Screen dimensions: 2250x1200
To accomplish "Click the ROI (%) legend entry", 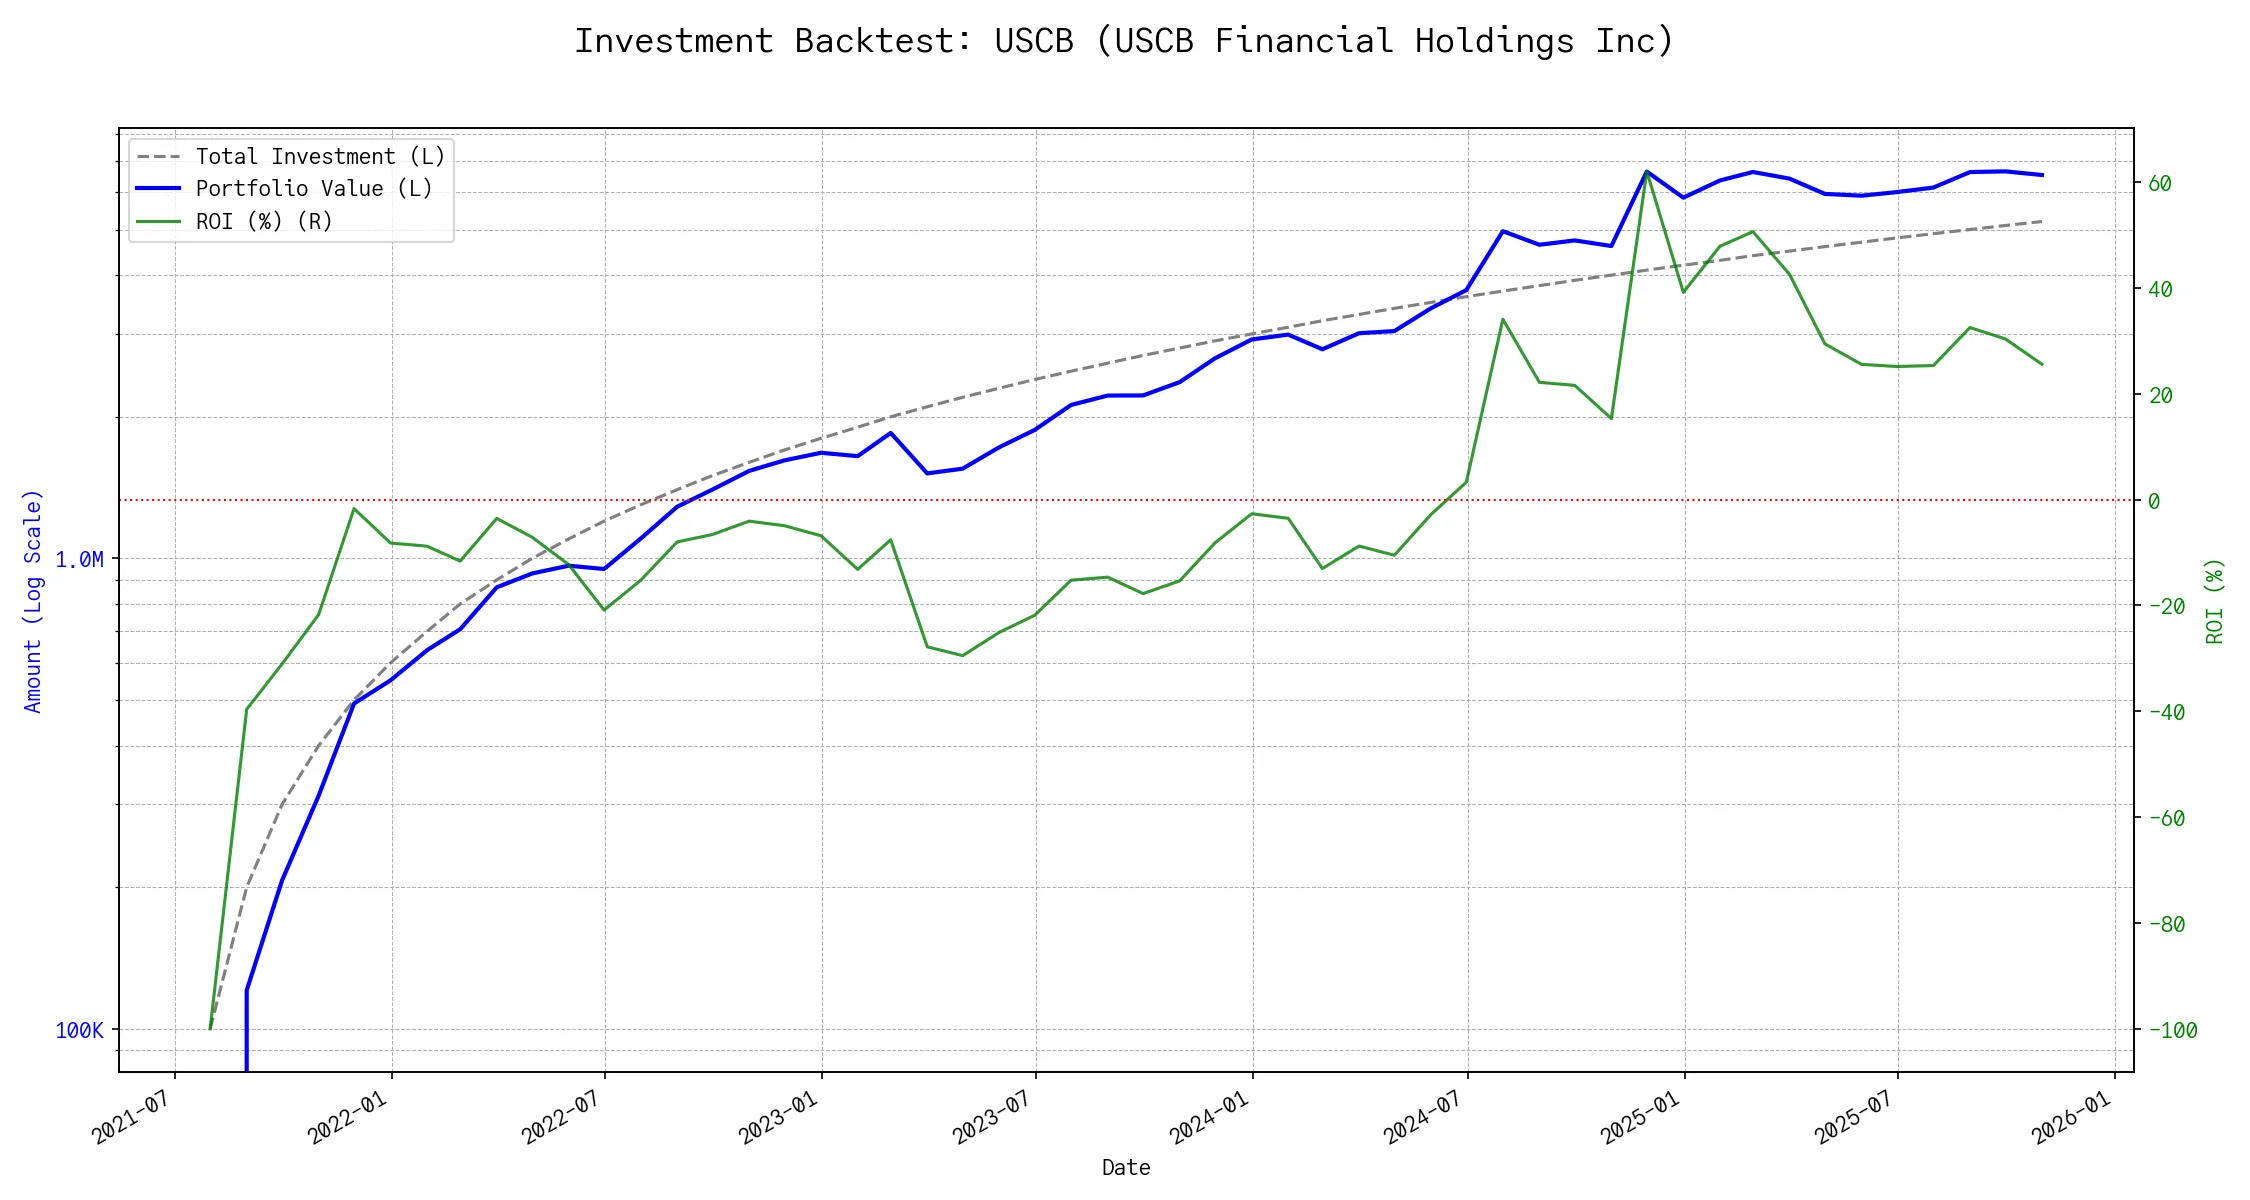I will [x=264, y=221].
